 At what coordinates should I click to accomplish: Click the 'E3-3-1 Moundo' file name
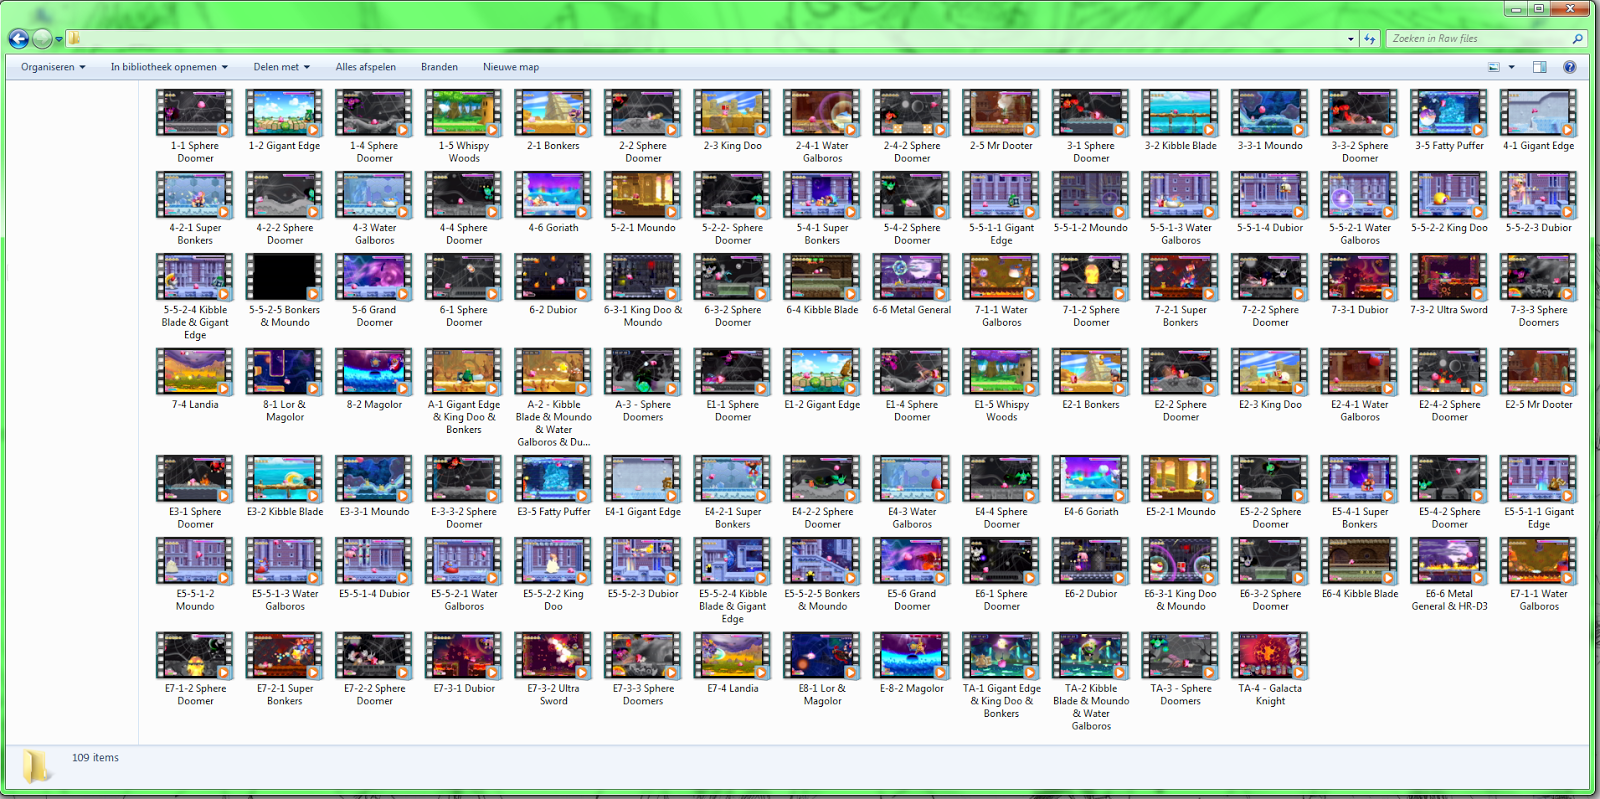point(375,512)
